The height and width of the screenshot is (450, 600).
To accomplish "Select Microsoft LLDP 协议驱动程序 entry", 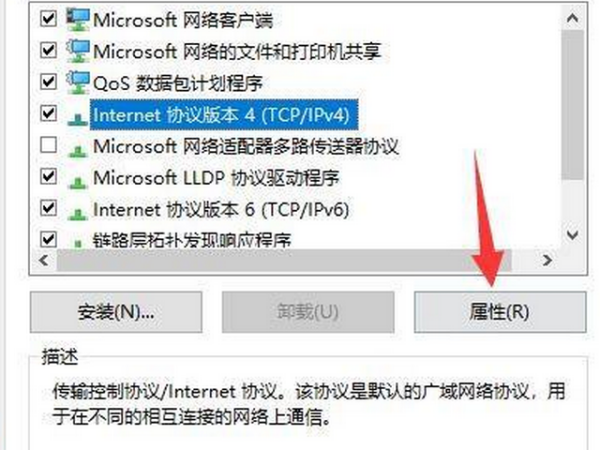I will 216,178.
